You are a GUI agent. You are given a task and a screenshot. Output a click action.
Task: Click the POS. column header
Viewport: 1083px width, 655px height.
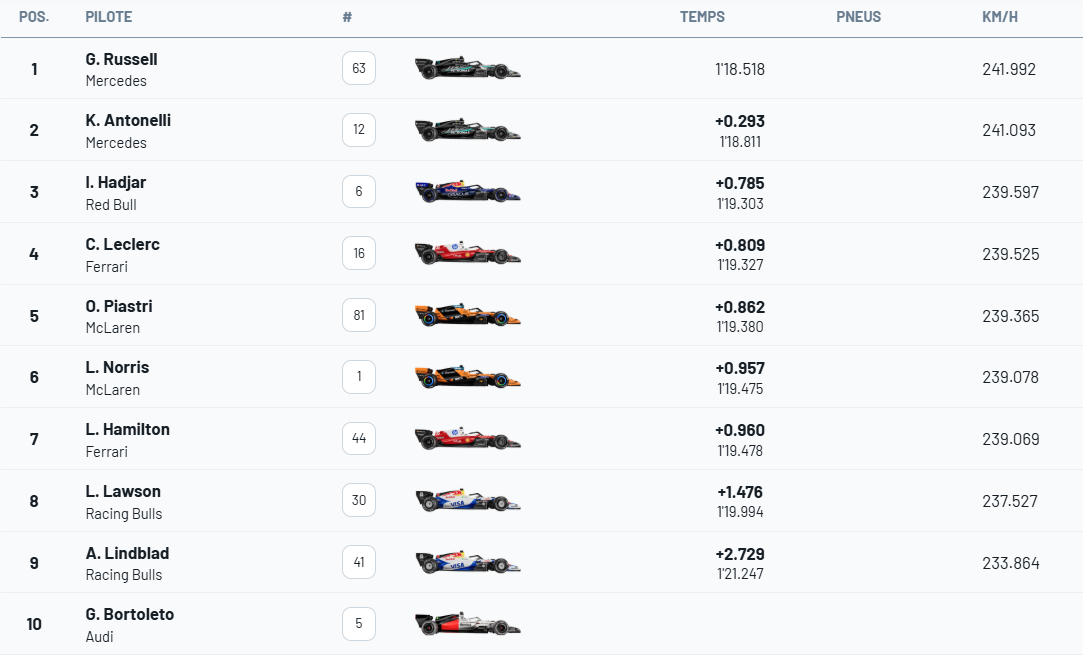[34, 17]
